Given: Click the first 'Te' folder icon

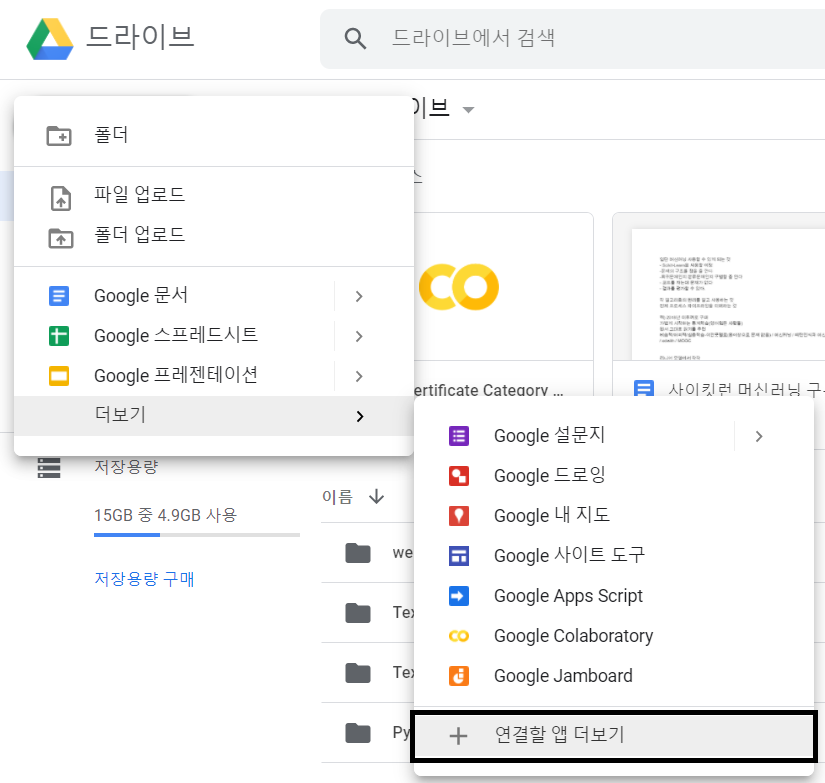Looking at the screenshot, I should point(358,613).
